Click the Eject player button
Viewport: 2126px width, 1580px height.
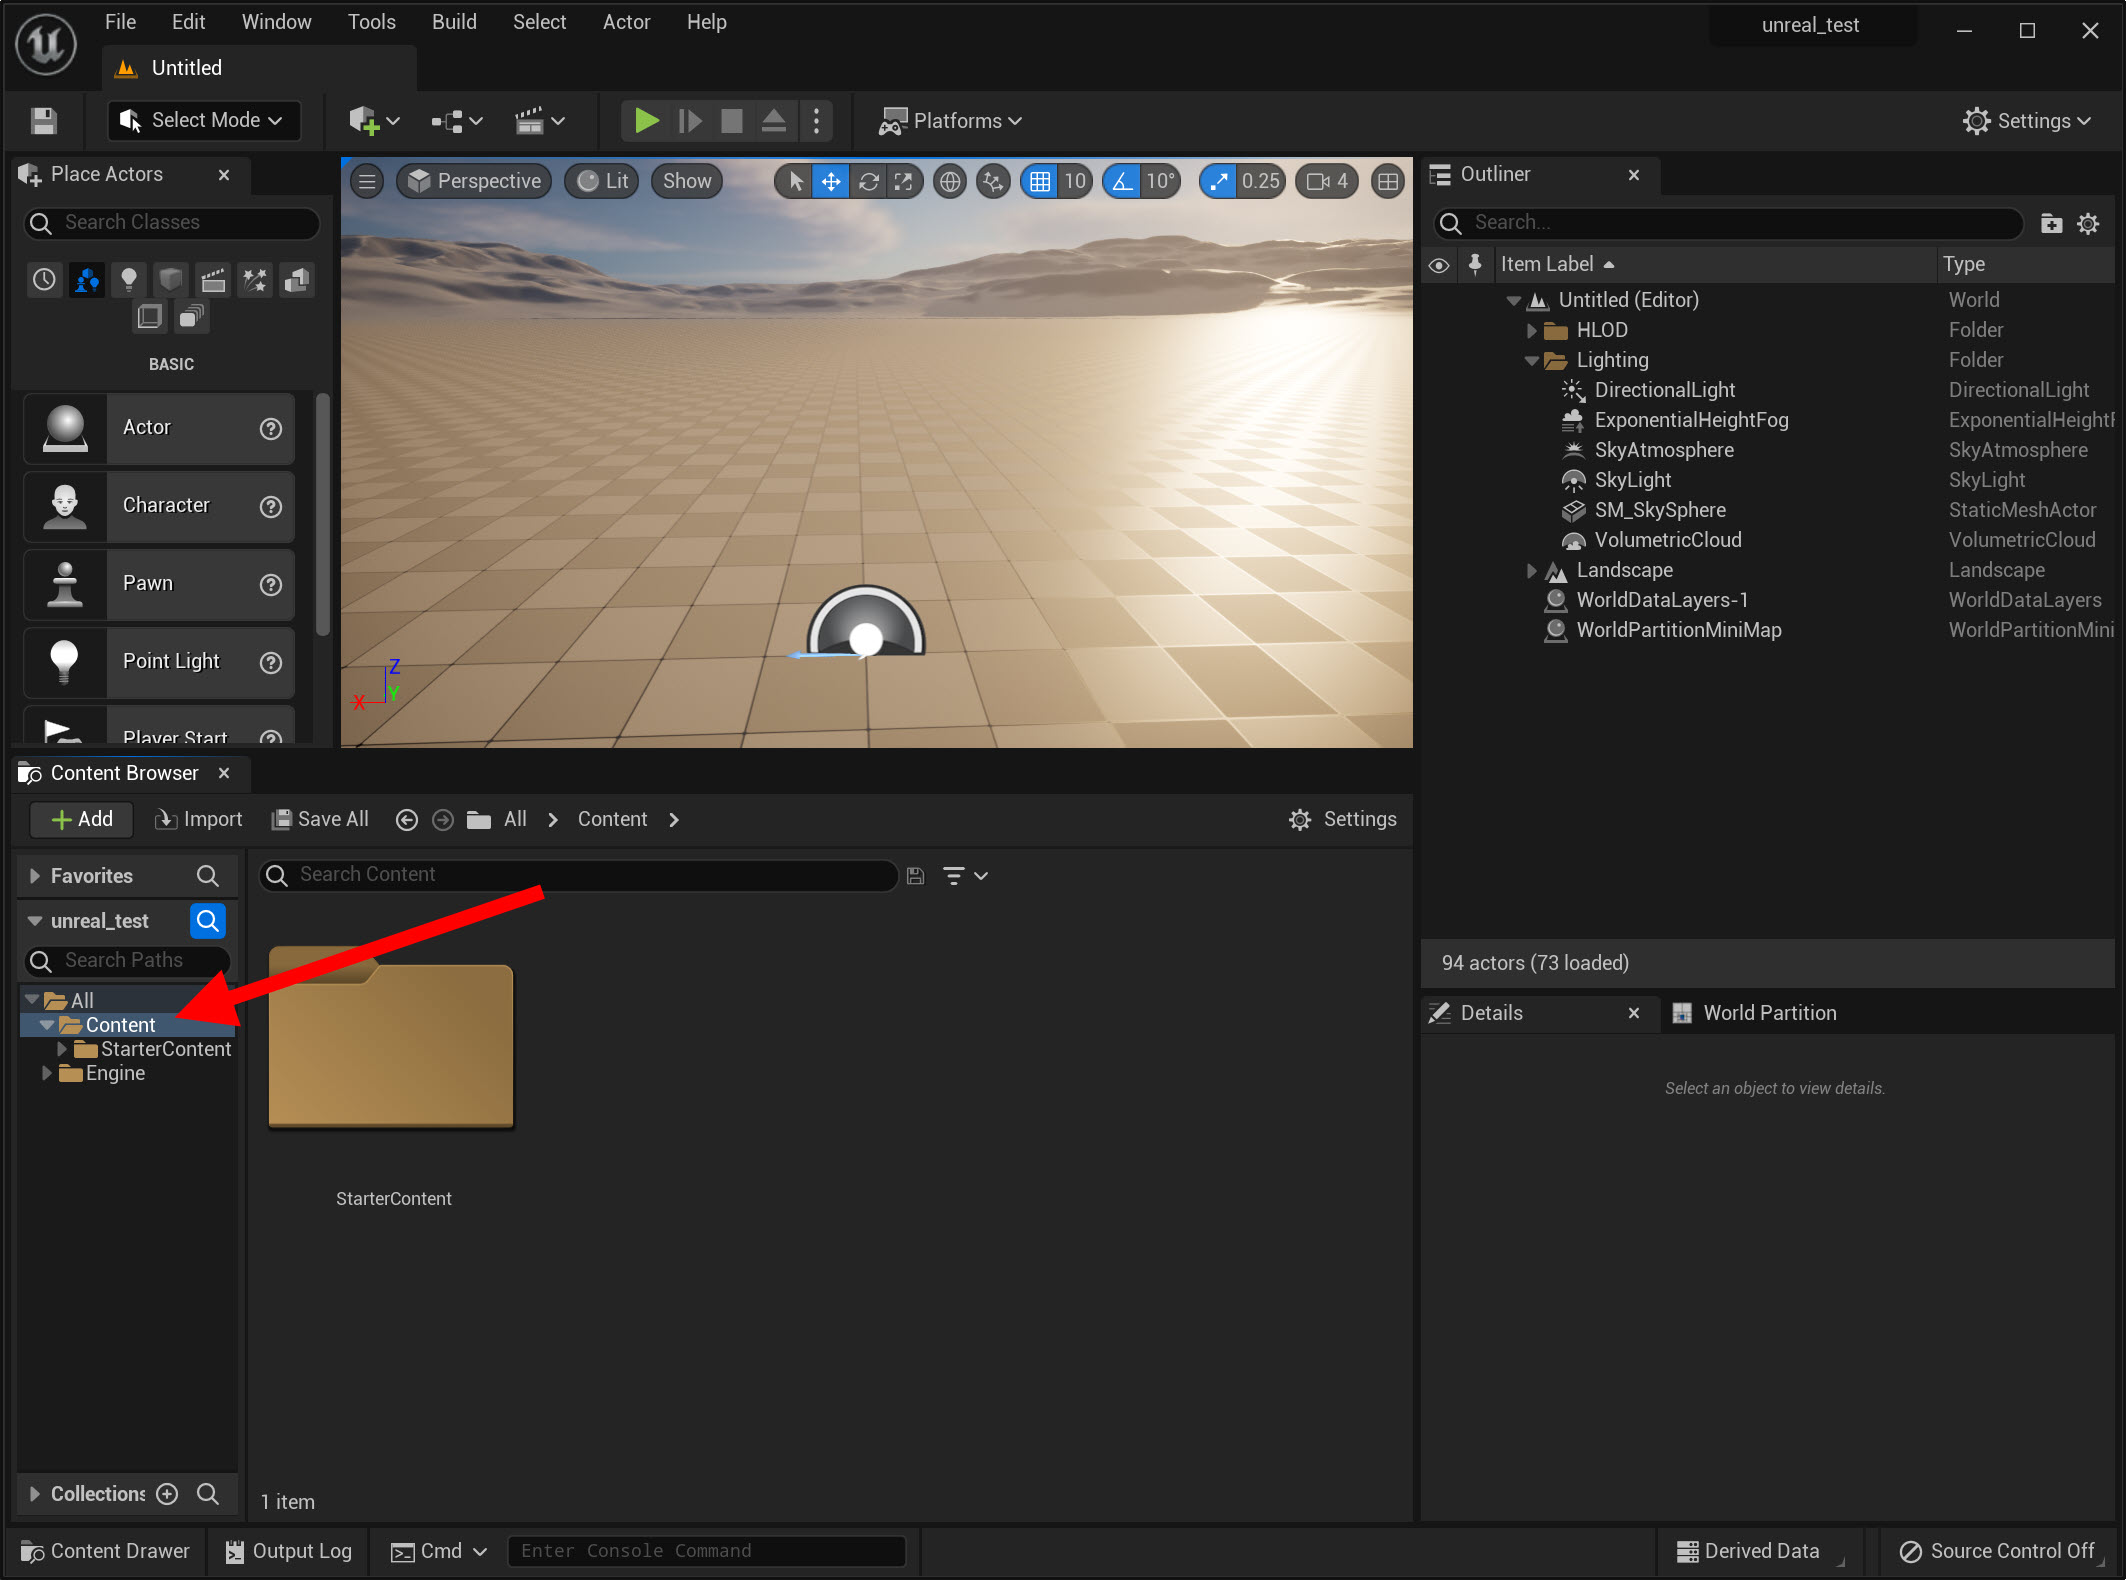[773, 121]
